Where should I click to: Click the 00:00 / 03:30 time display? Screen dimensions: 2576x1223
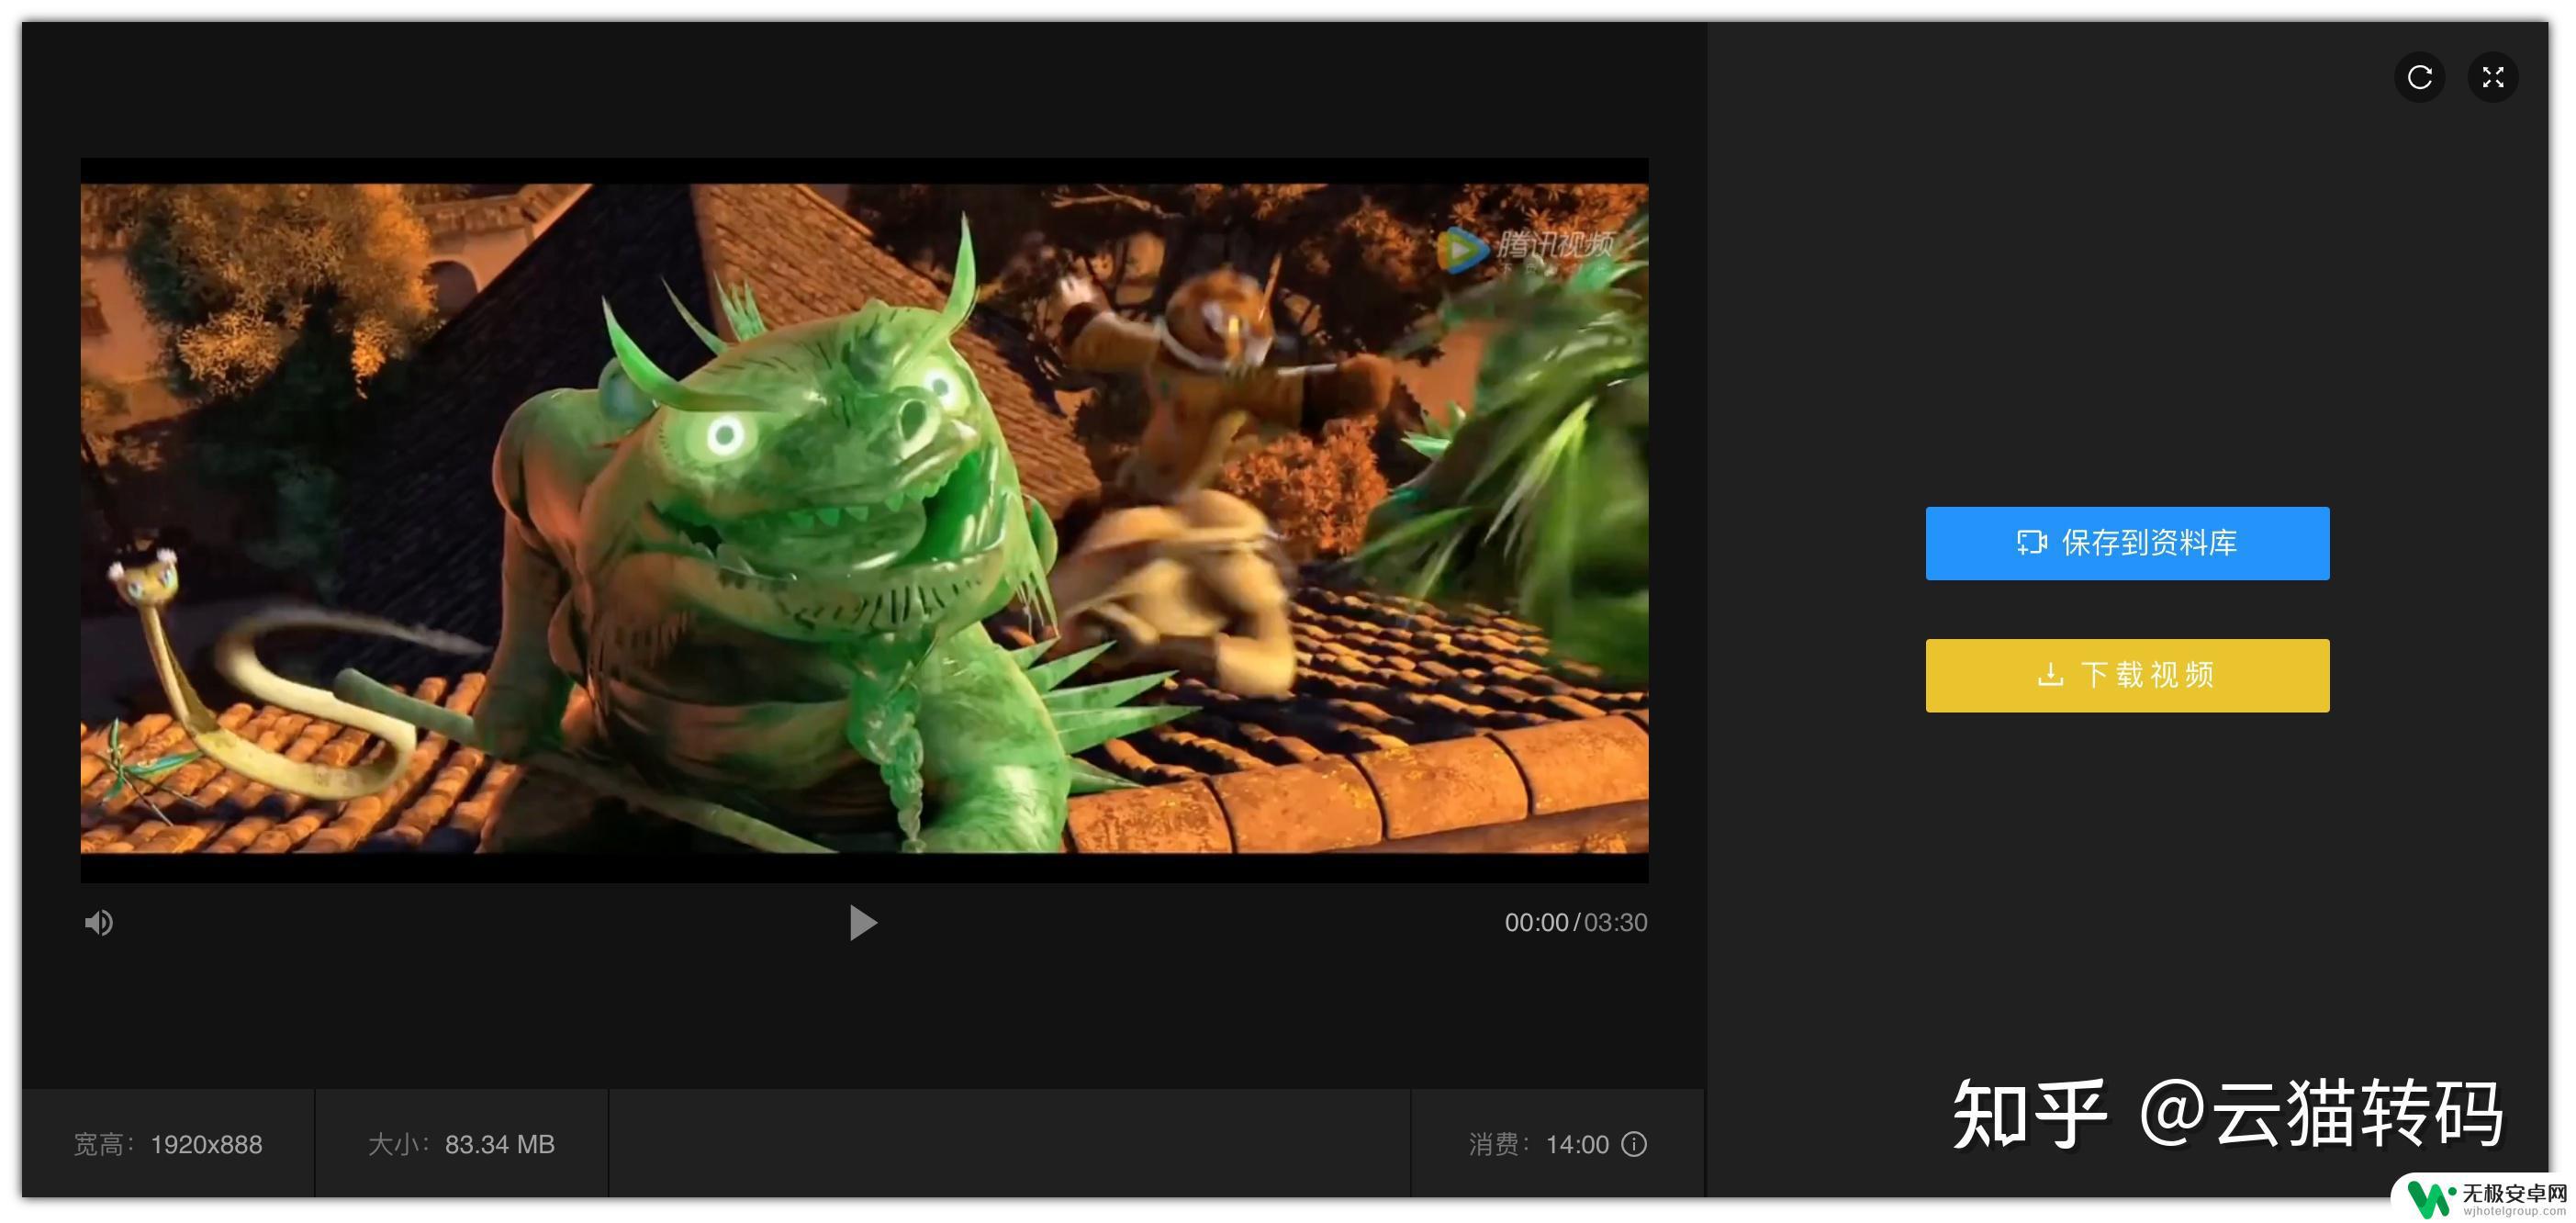coord(1575,922)
